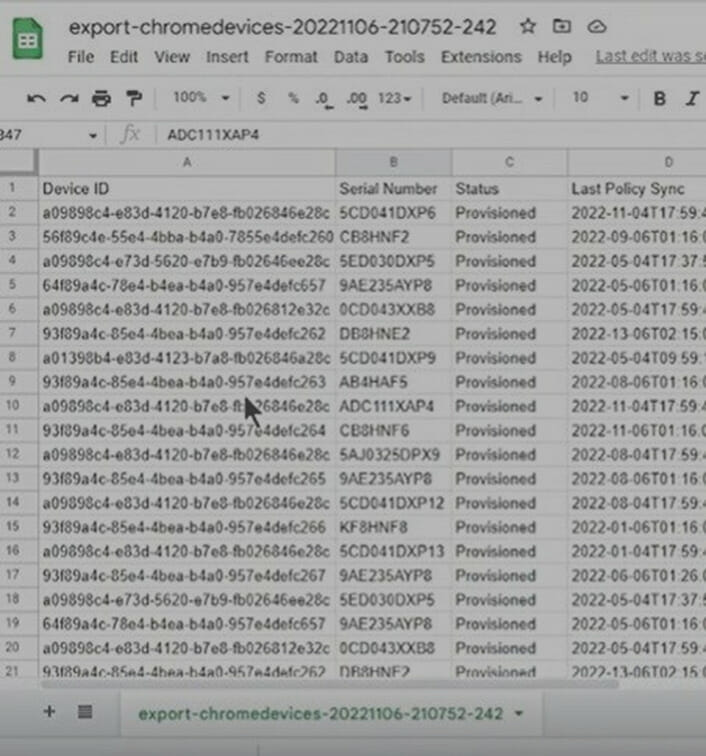Open the Insert menu
Screen dimensions: 706x756
click(227, 57)
